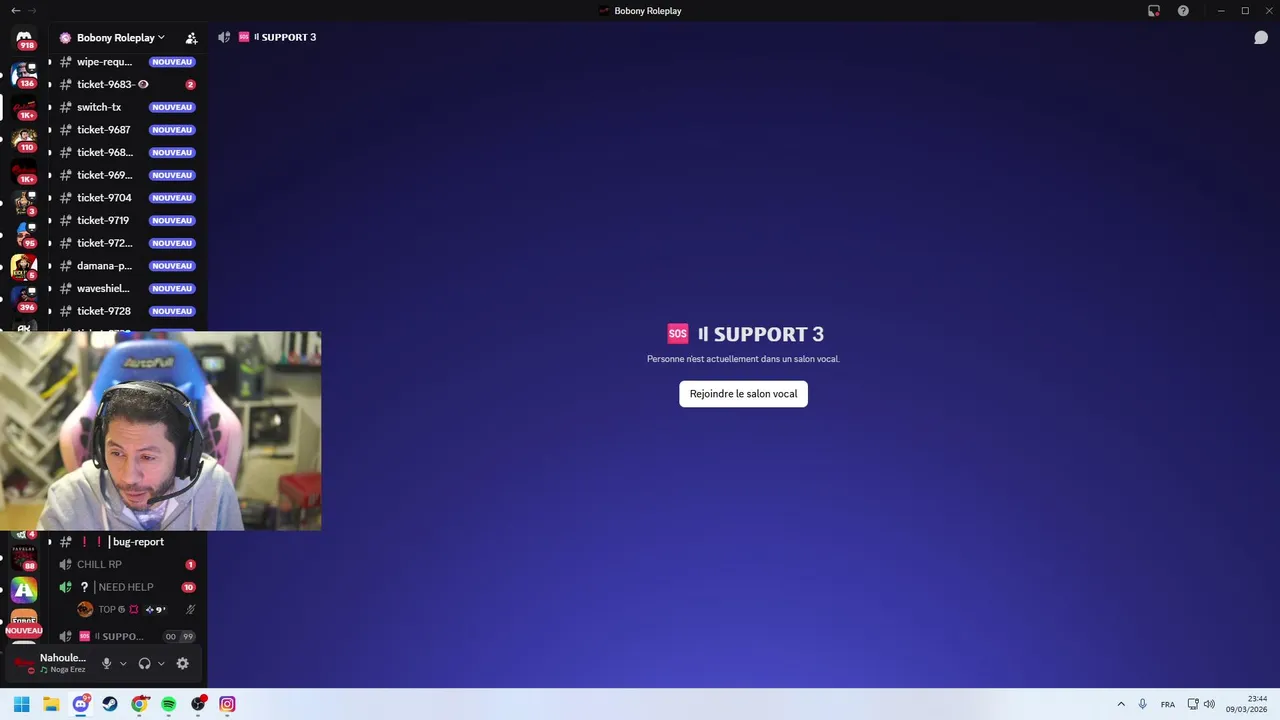Click the 00 99 user limit badge

point(179,636)
